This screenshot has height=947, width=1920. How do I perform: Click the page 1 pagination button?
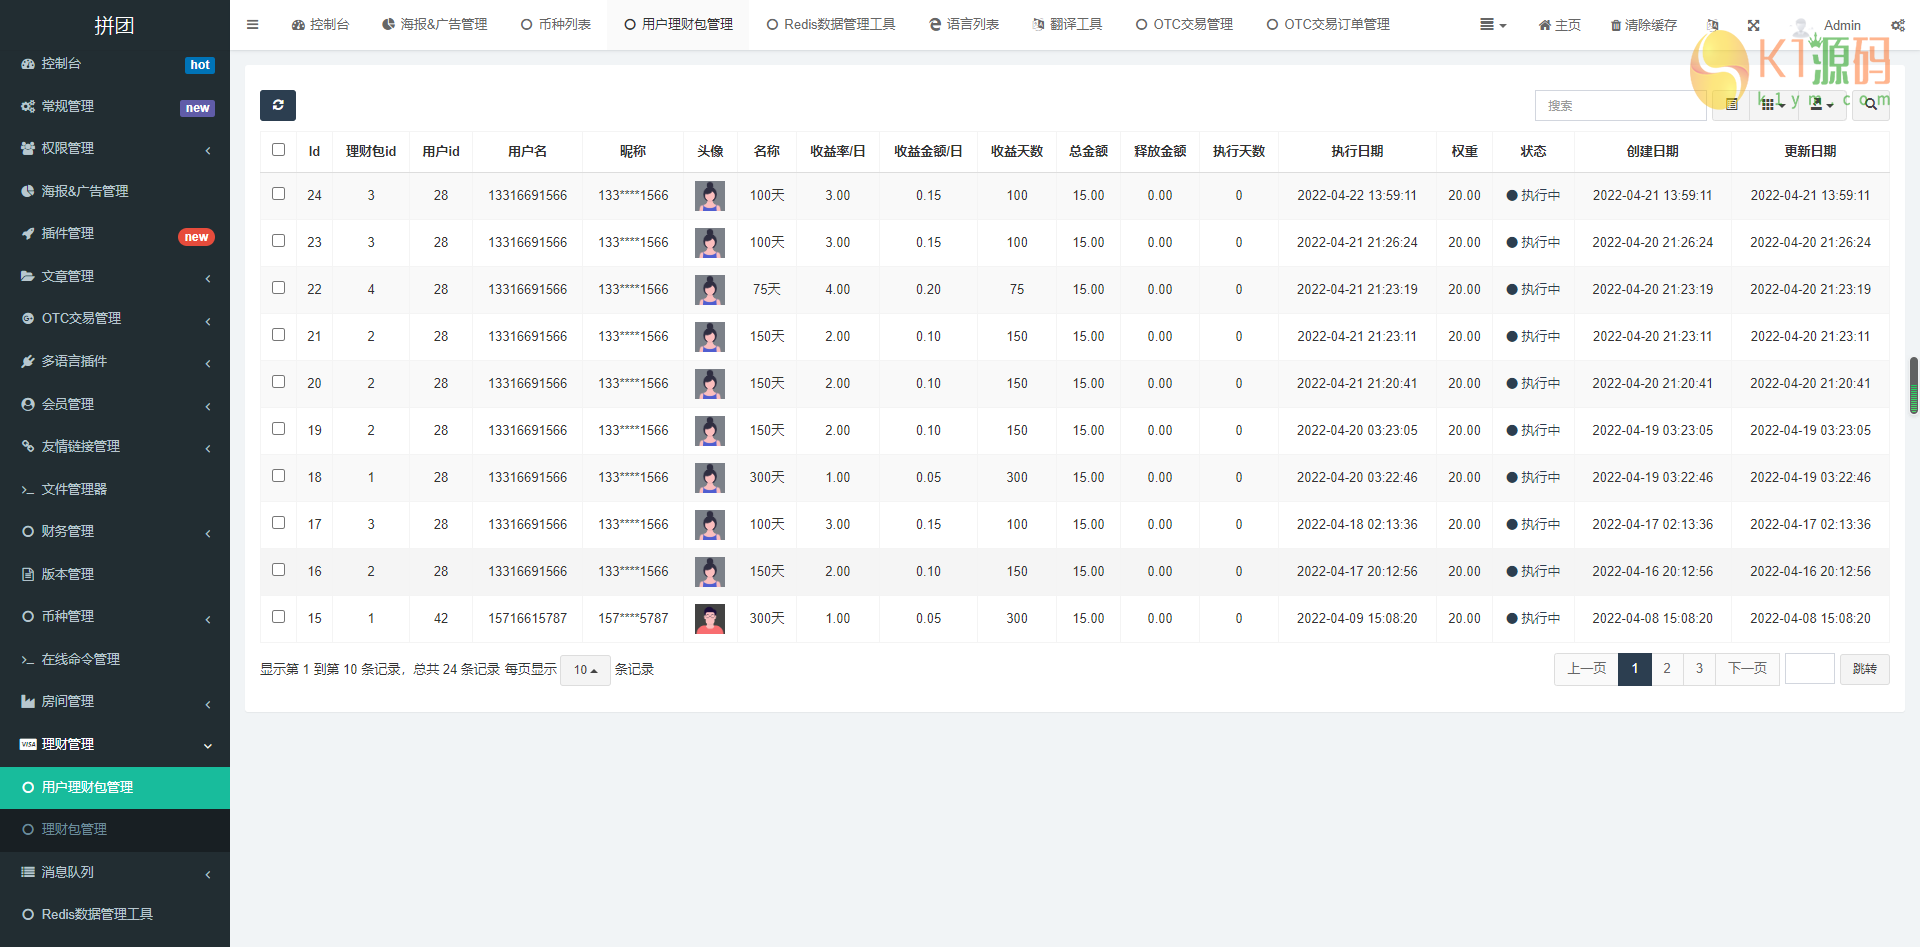1635,669
